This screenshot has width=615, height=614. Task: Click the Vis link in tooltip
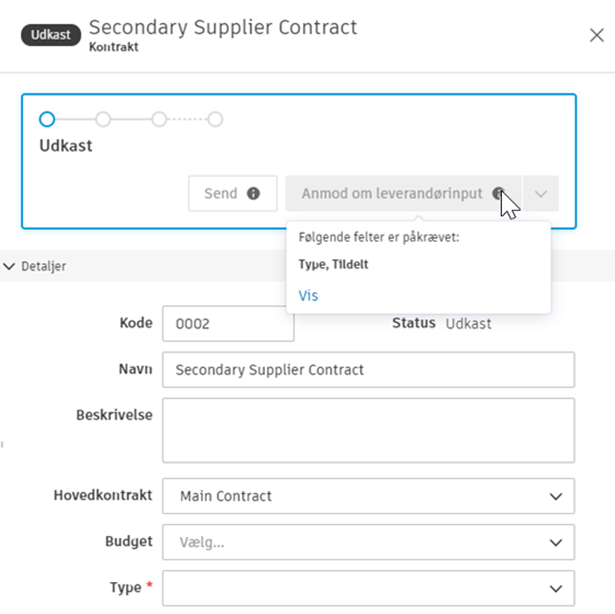tap(309, 296)
